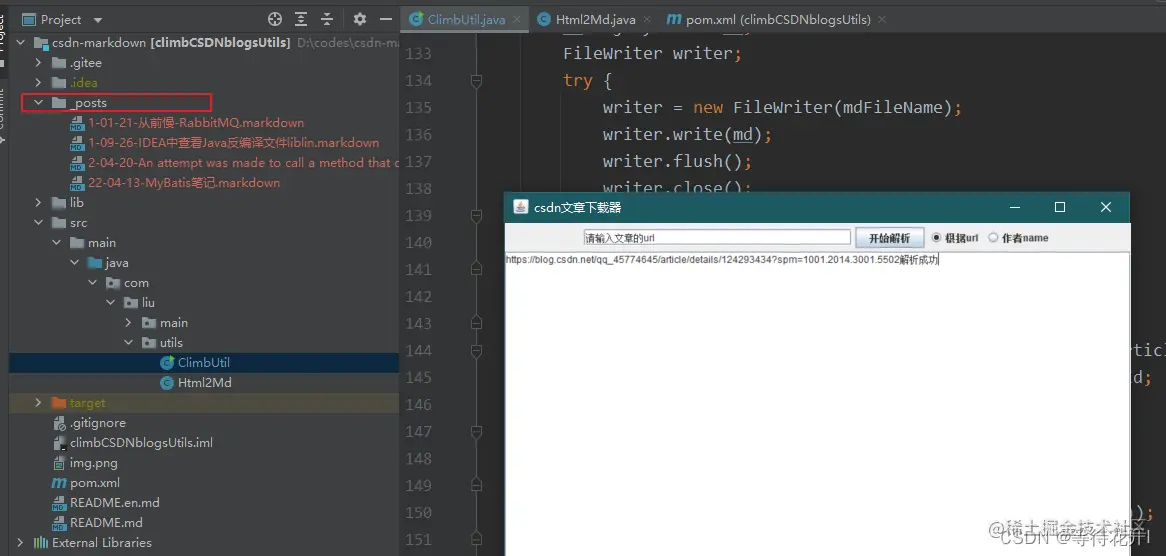
Task: Click the 开始解析 button
Action: (889, 238)
